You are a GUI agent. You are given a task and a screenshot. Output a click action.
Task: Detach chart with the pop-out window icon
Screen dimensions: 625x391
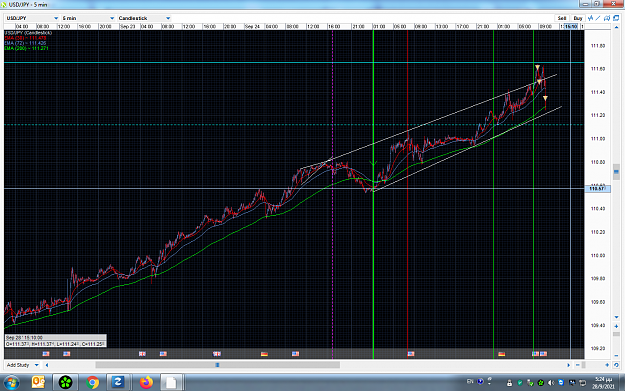616,18
